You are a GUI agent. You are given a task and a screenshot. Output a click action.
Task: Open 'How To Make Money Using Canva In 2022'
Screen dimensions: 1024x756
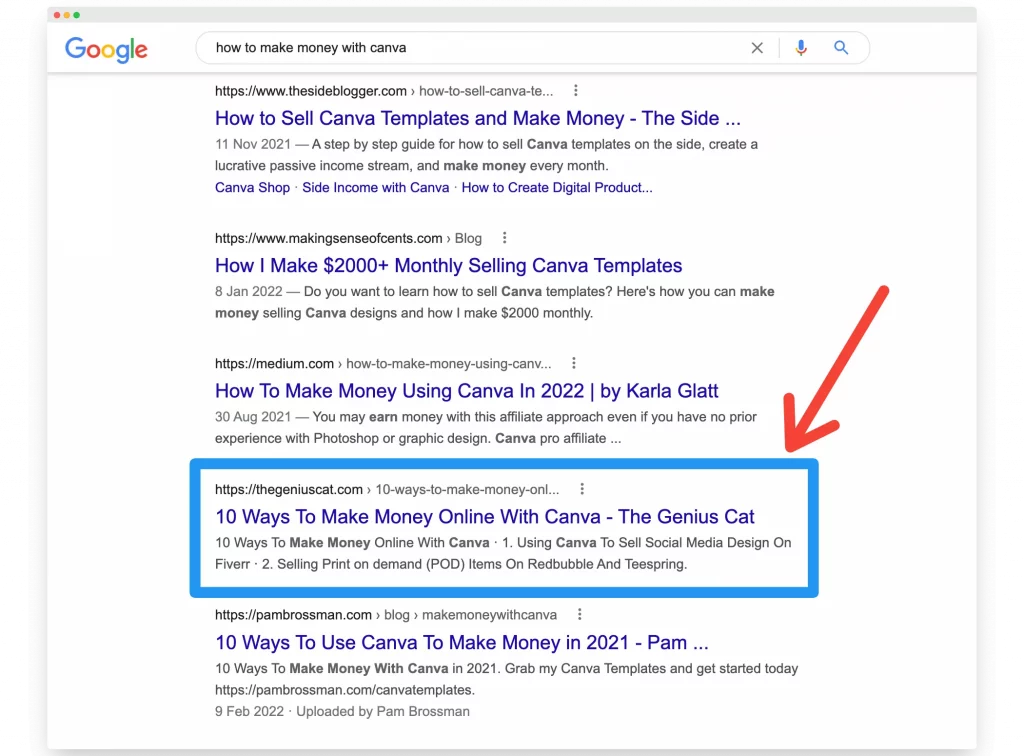466,391
